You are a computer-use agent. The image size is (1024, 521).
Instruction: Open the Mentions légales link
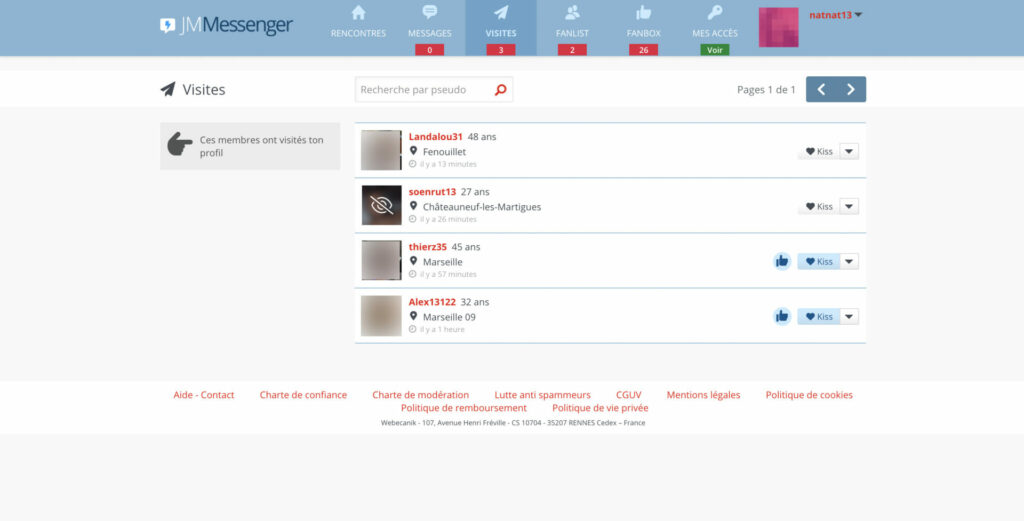703,394
